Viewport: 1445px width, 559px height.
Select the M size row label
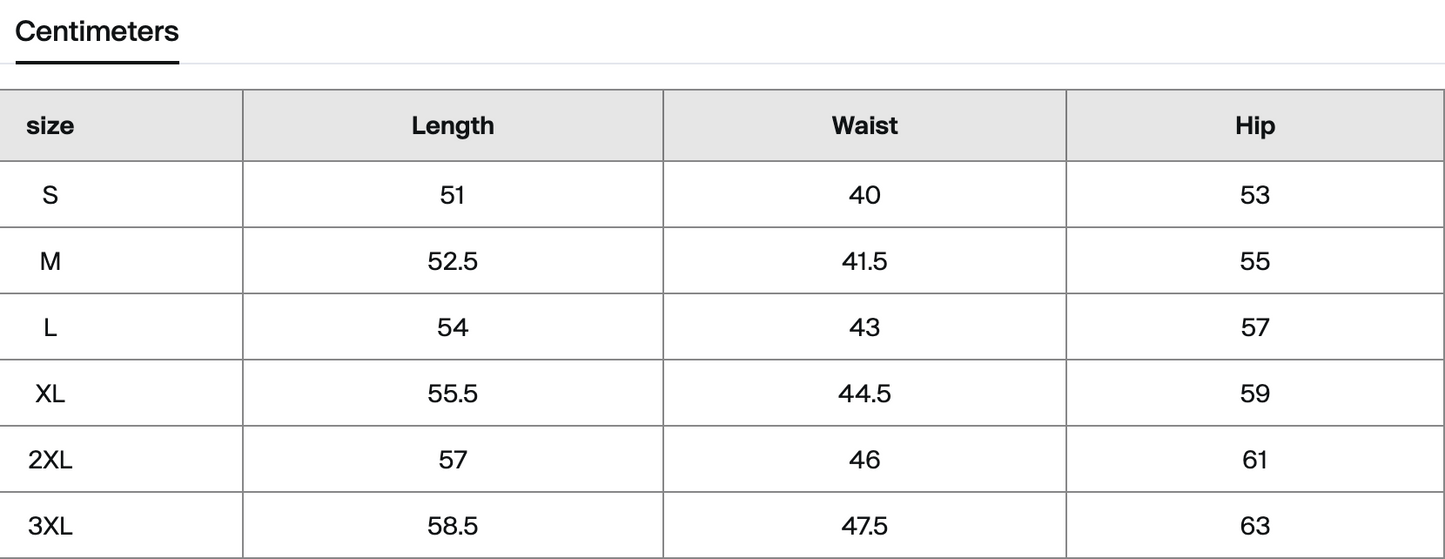[x=50, y=261]
